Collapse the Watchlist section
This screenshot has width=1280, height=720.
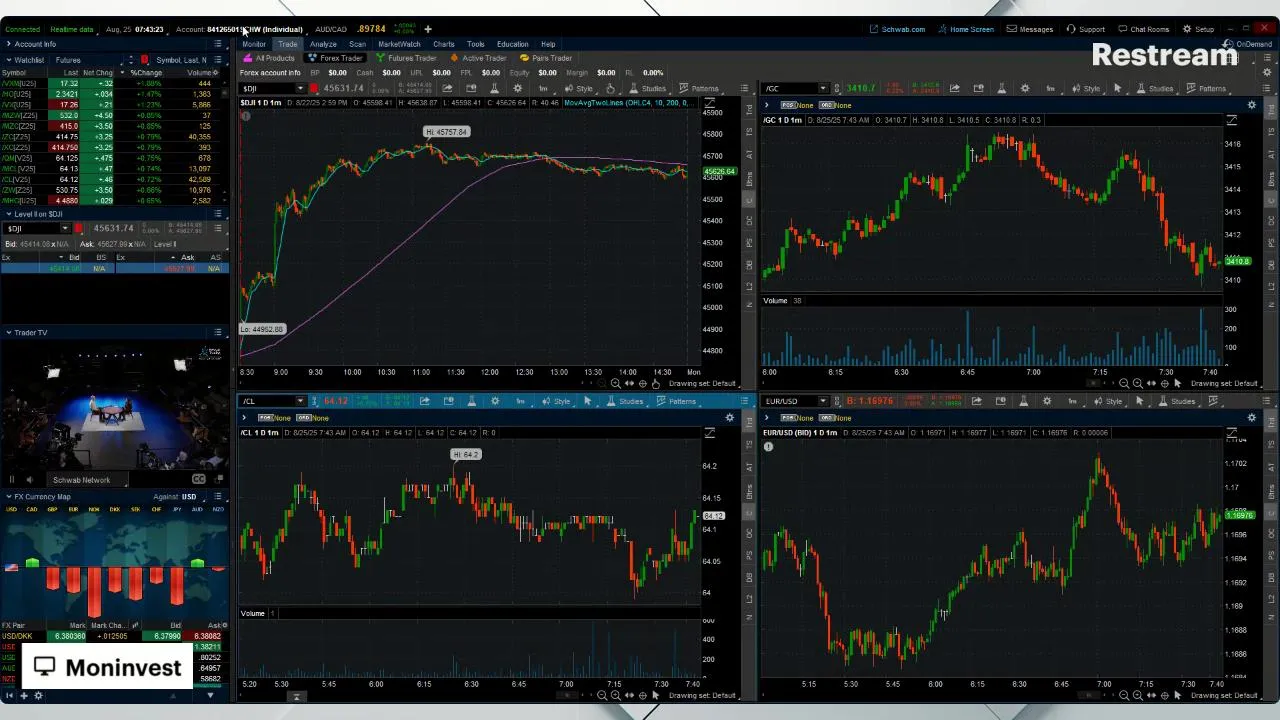point(8,60)
